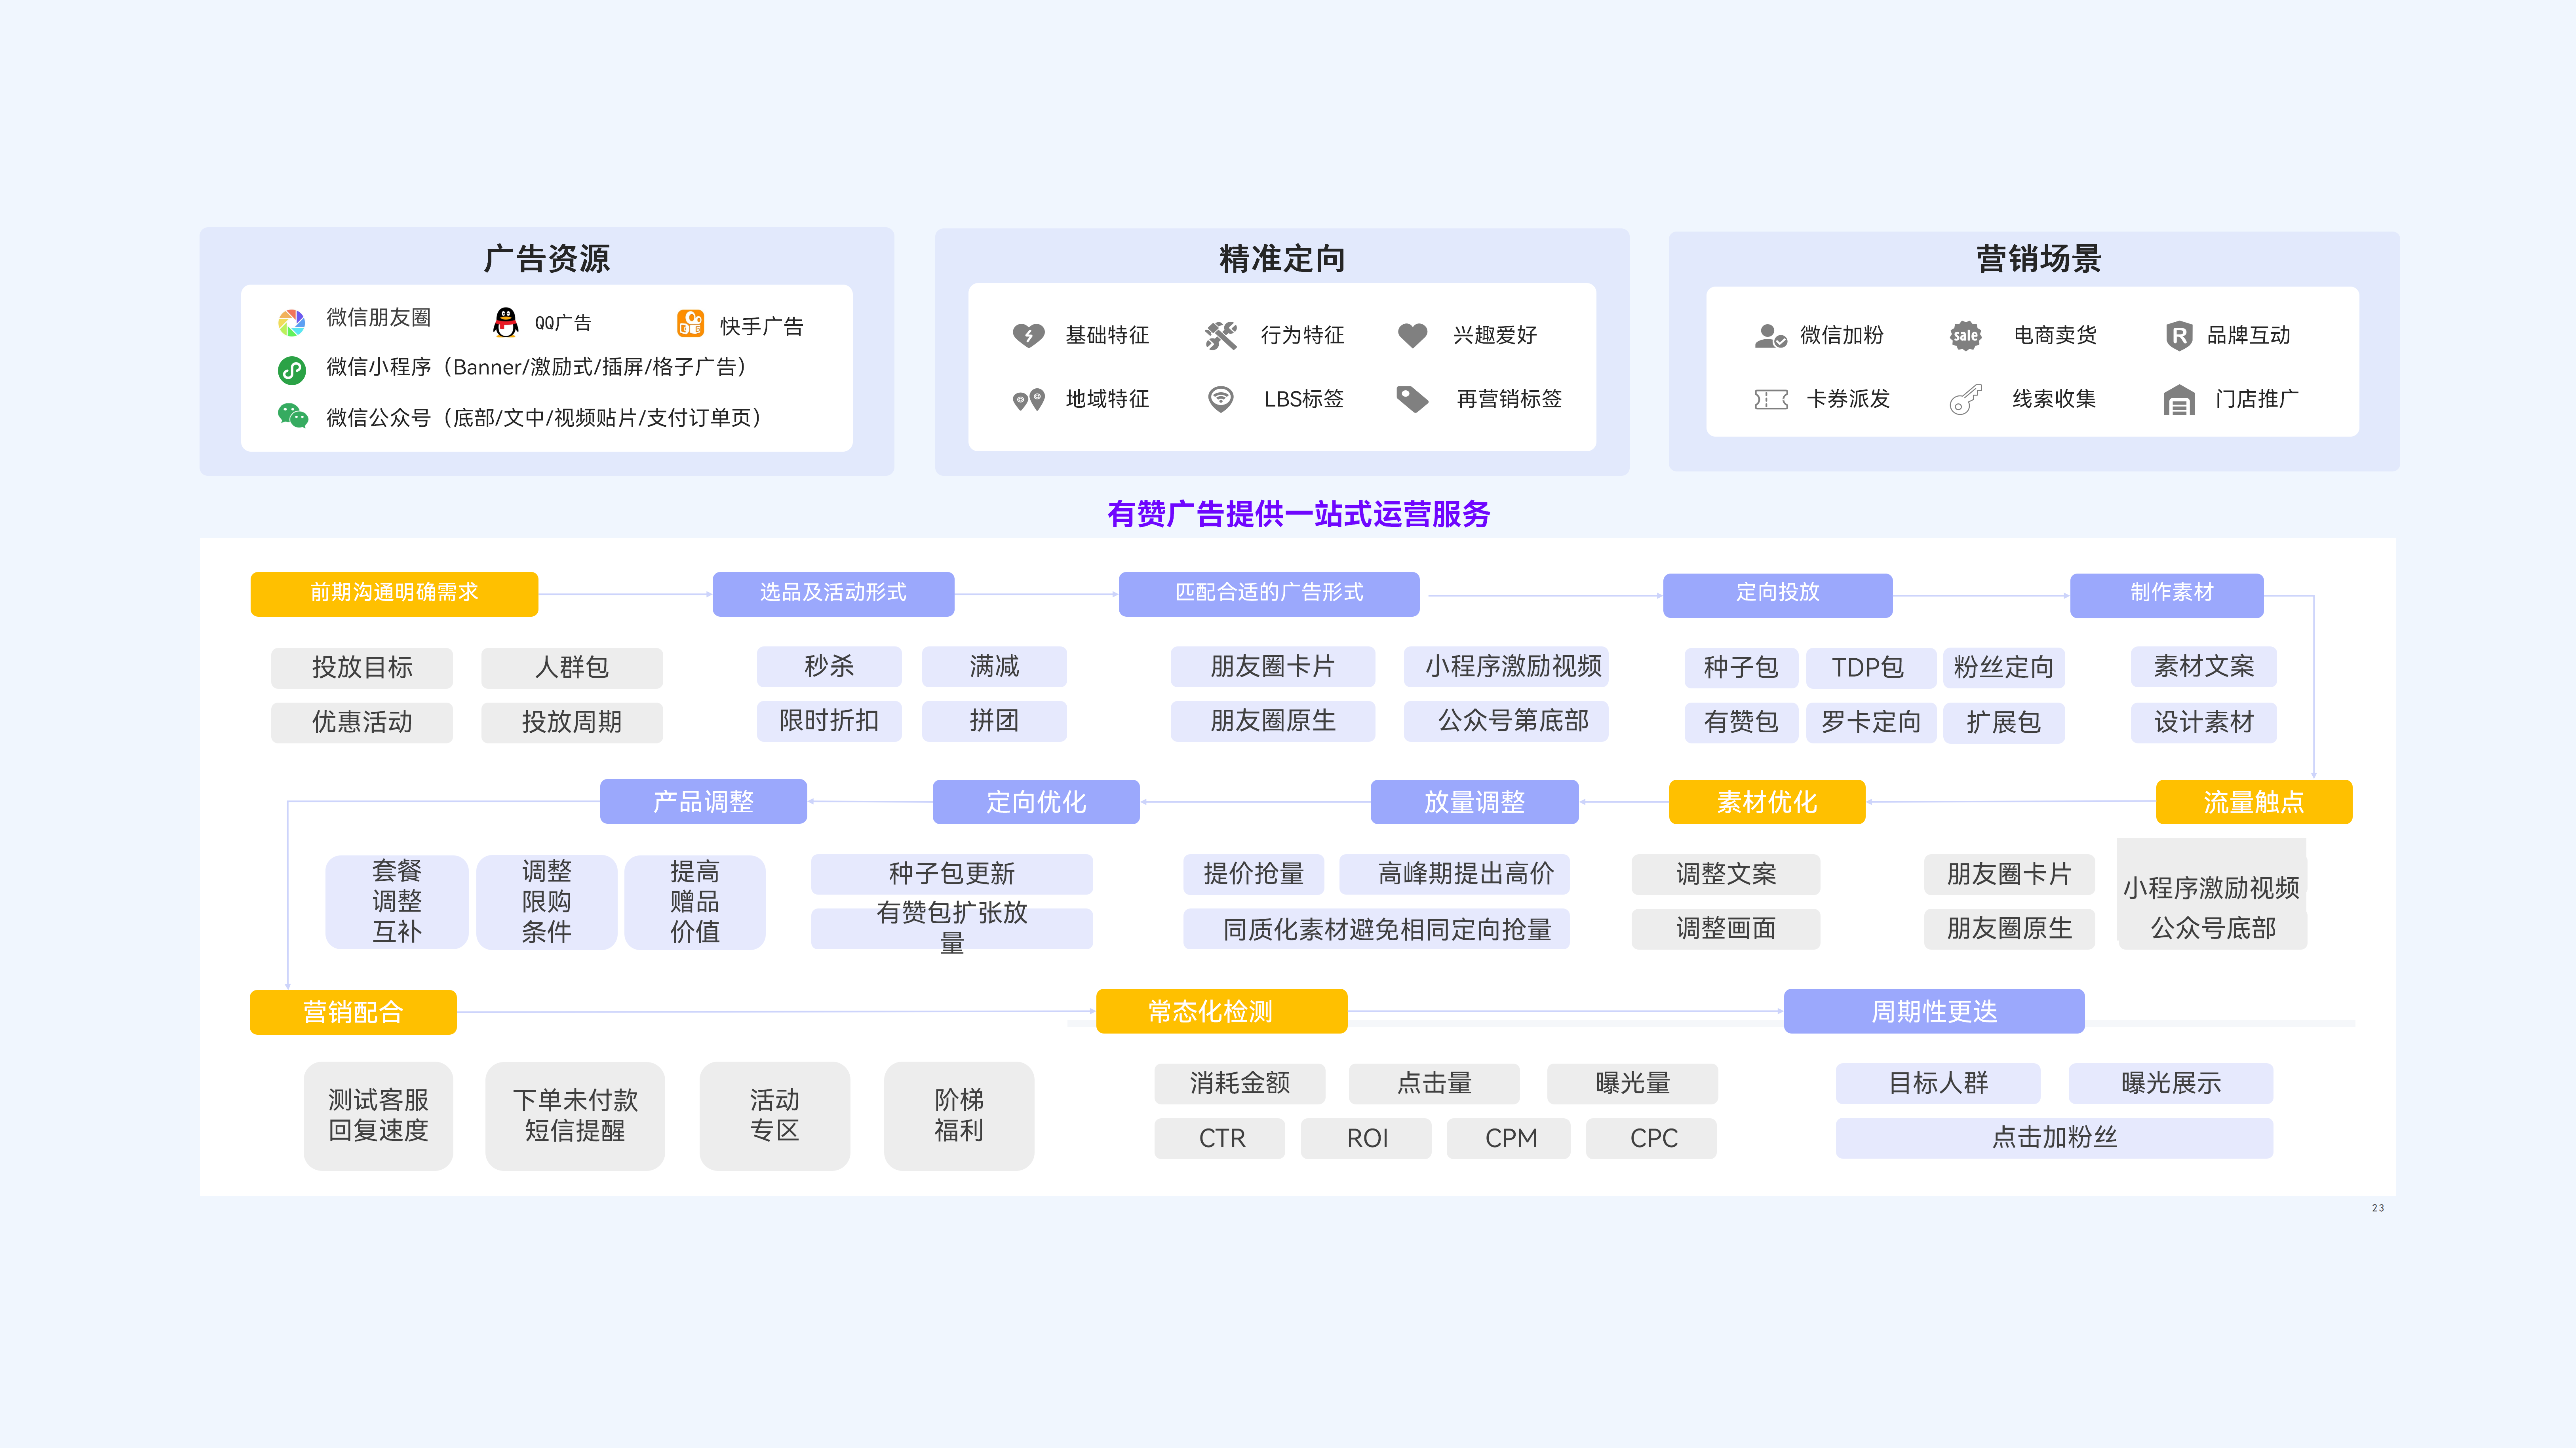
Task: Click the key icon beside 线索收集
Action: pos(1965,400)
